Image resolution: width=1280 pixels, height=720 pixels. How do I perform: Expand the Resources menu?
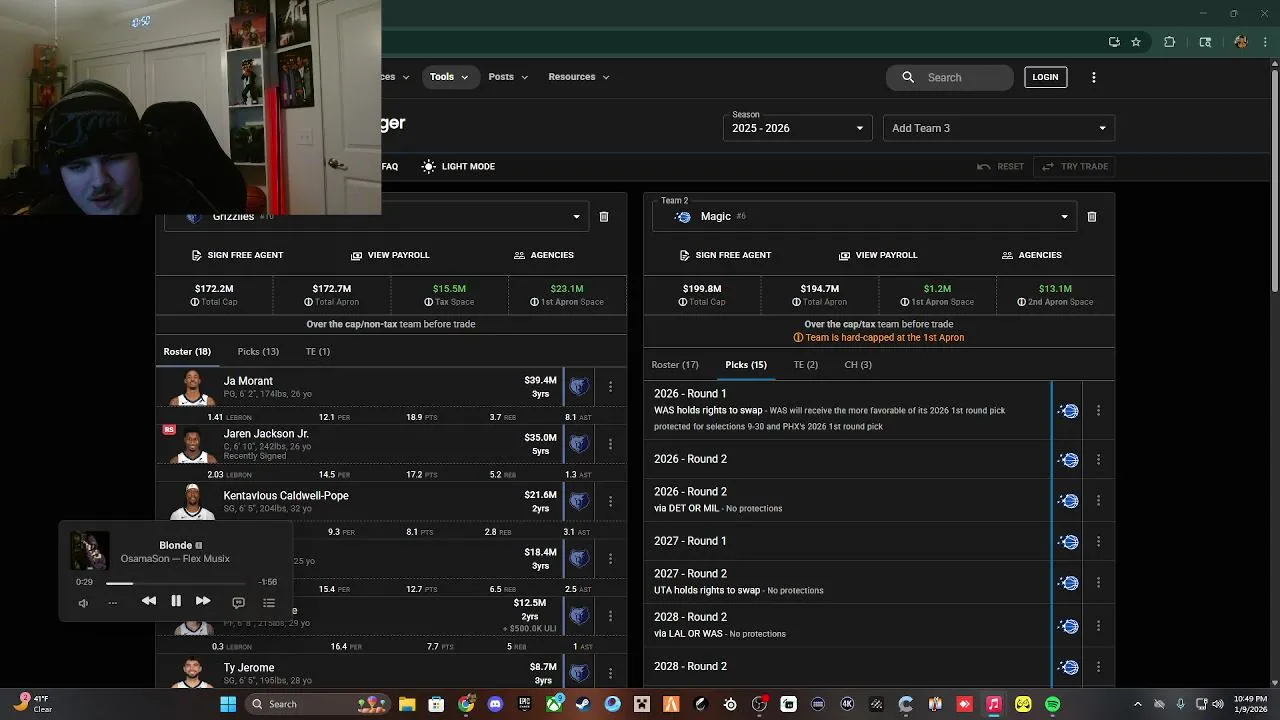pos(578,77)
